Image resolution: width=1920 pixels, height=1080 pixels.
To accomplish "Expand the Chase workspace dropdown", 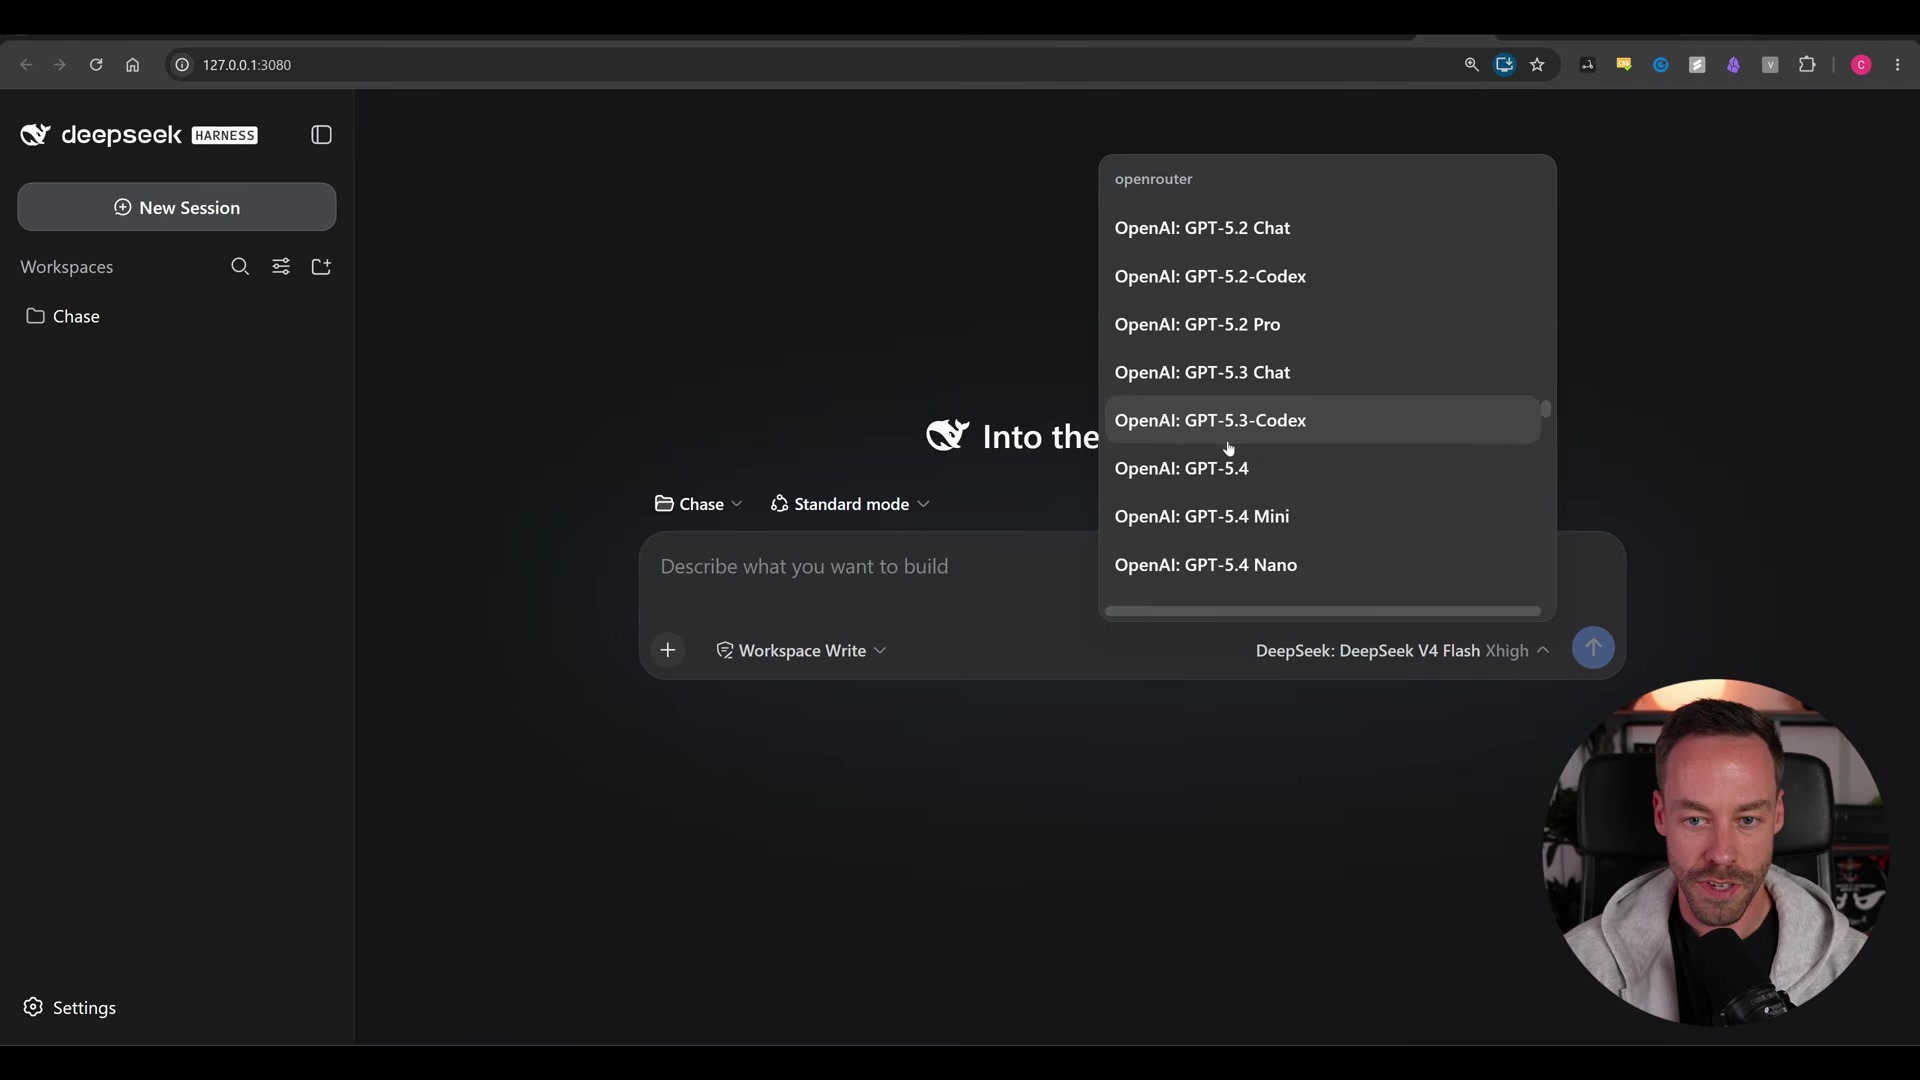I will pyautogui.click(x=698, y=504).
